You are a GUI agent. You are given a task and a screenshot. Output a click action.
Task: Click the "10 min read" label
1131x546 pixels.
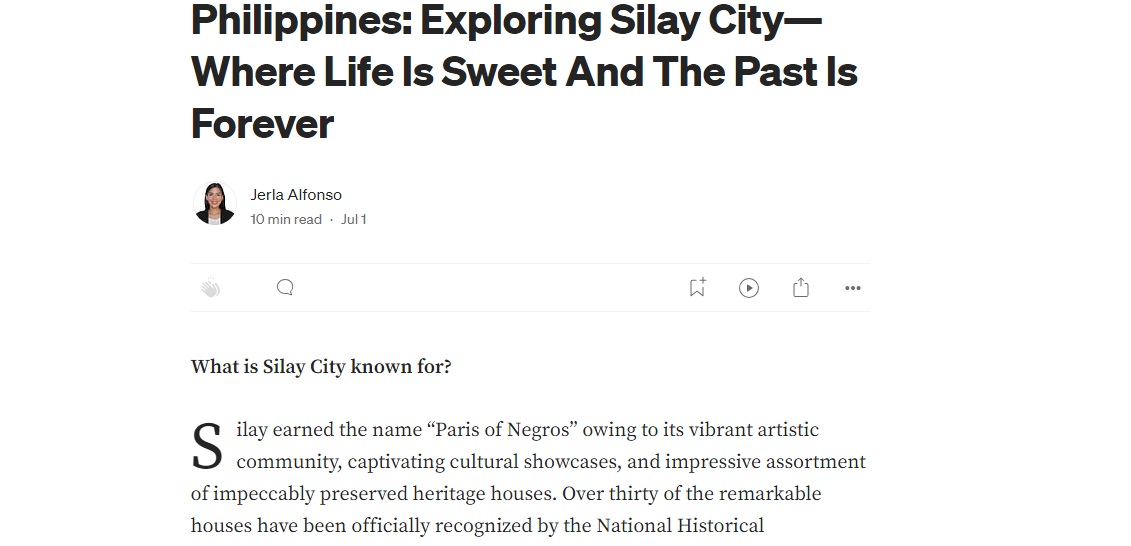point(286,219)
